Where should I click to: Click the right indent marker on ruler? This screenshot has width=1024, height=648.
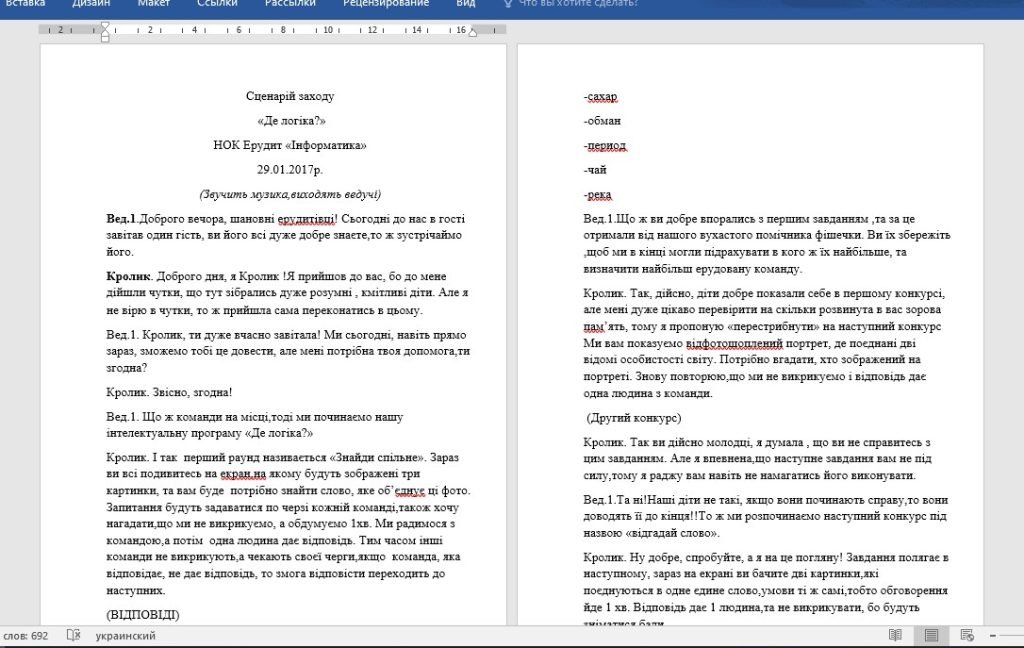[x=473, y=30]
